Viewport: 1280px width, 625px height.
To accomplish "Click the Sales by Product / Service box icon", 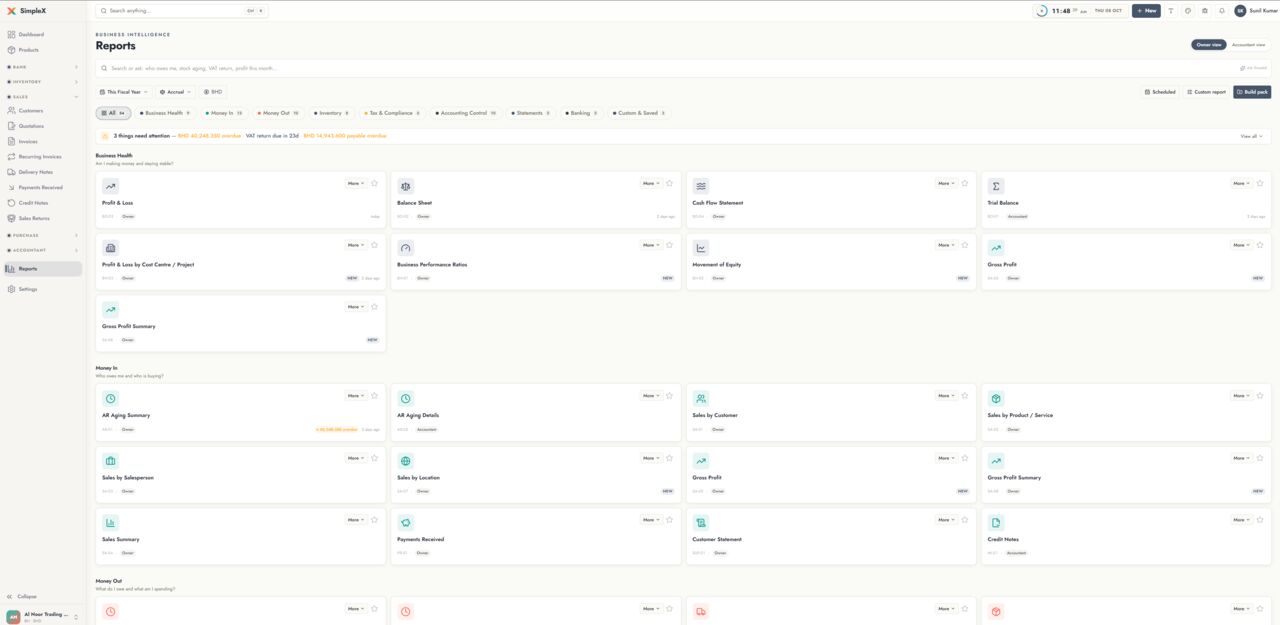I will [996, 398].
